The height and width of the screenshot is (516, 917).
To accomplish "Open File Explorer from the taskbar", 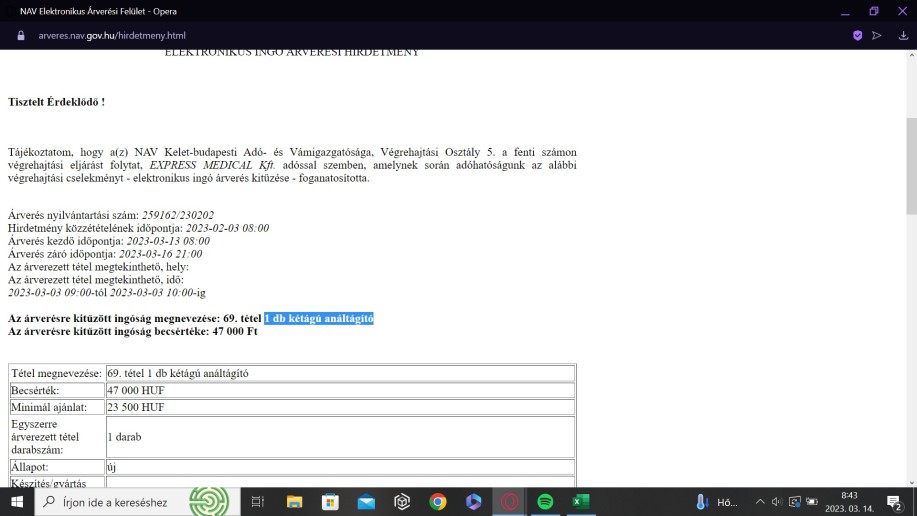I will [x=294, y=502].
